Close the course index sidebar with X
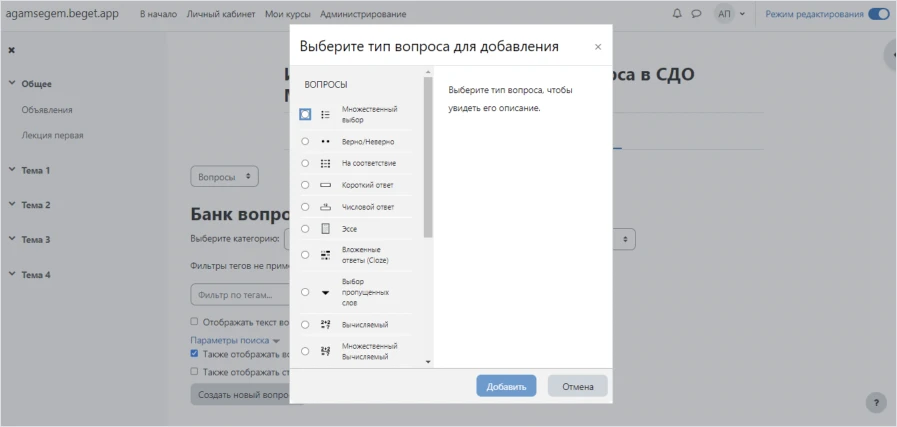Screen dimensions: 897x427 pos(11,50)
